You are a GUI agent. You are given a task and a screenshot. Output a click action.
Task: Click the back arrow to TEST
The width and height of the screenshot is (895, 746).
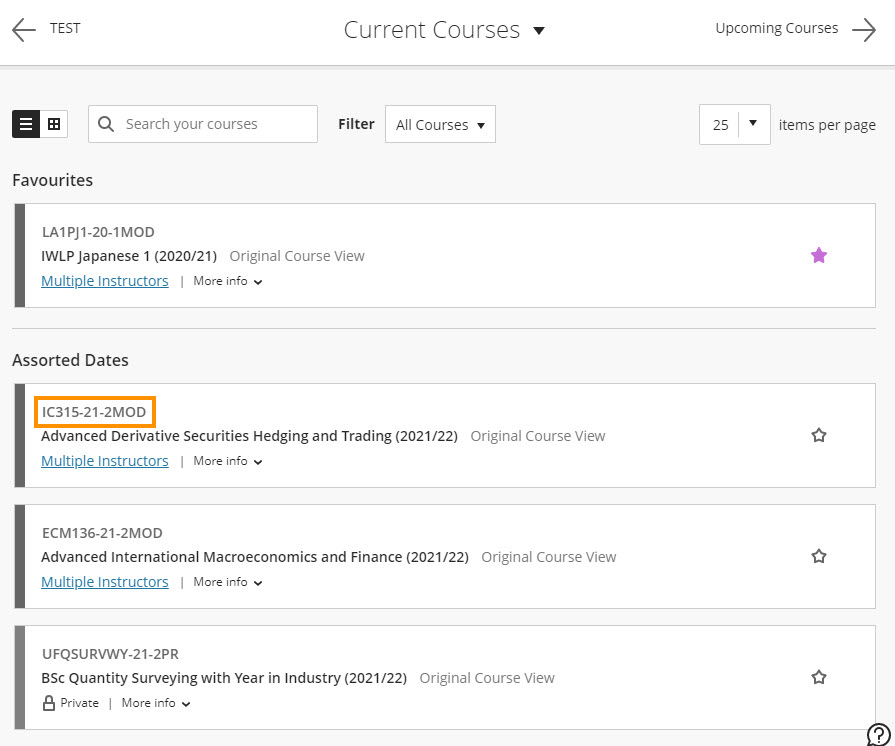(24, 29)
